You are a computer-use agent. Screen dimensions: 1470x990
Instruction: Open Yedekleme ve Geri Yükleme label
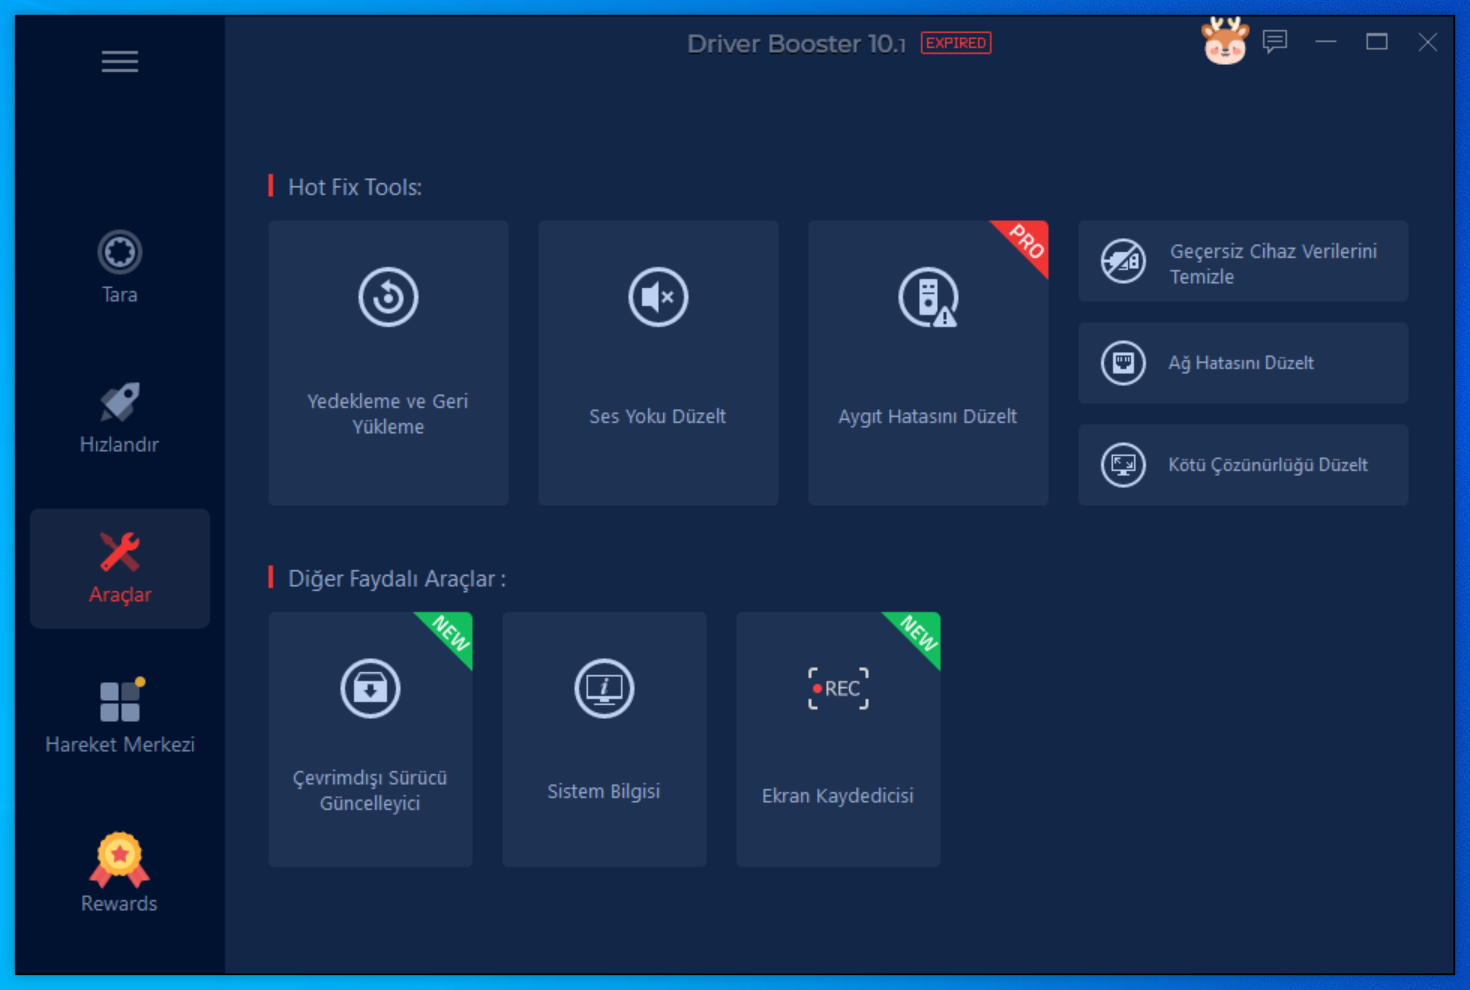(388, 414)
